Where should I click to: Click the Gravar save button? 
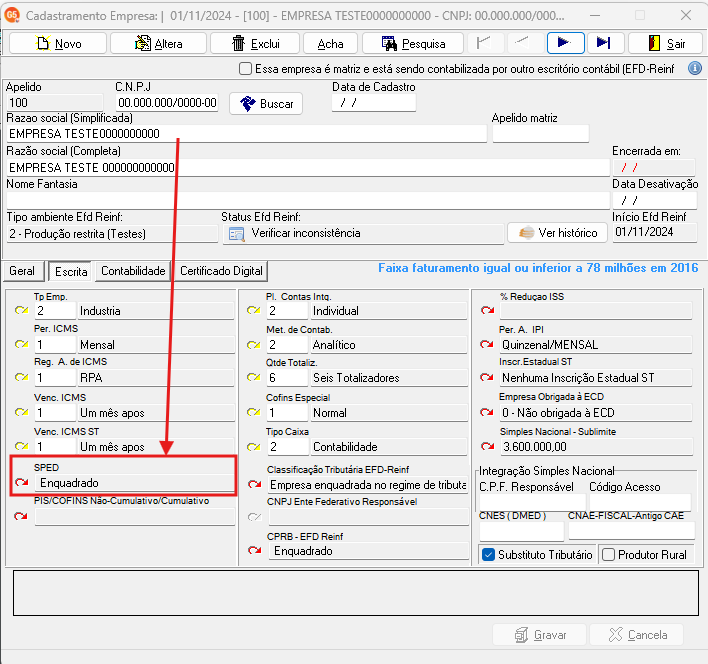(x=540, y=635)
